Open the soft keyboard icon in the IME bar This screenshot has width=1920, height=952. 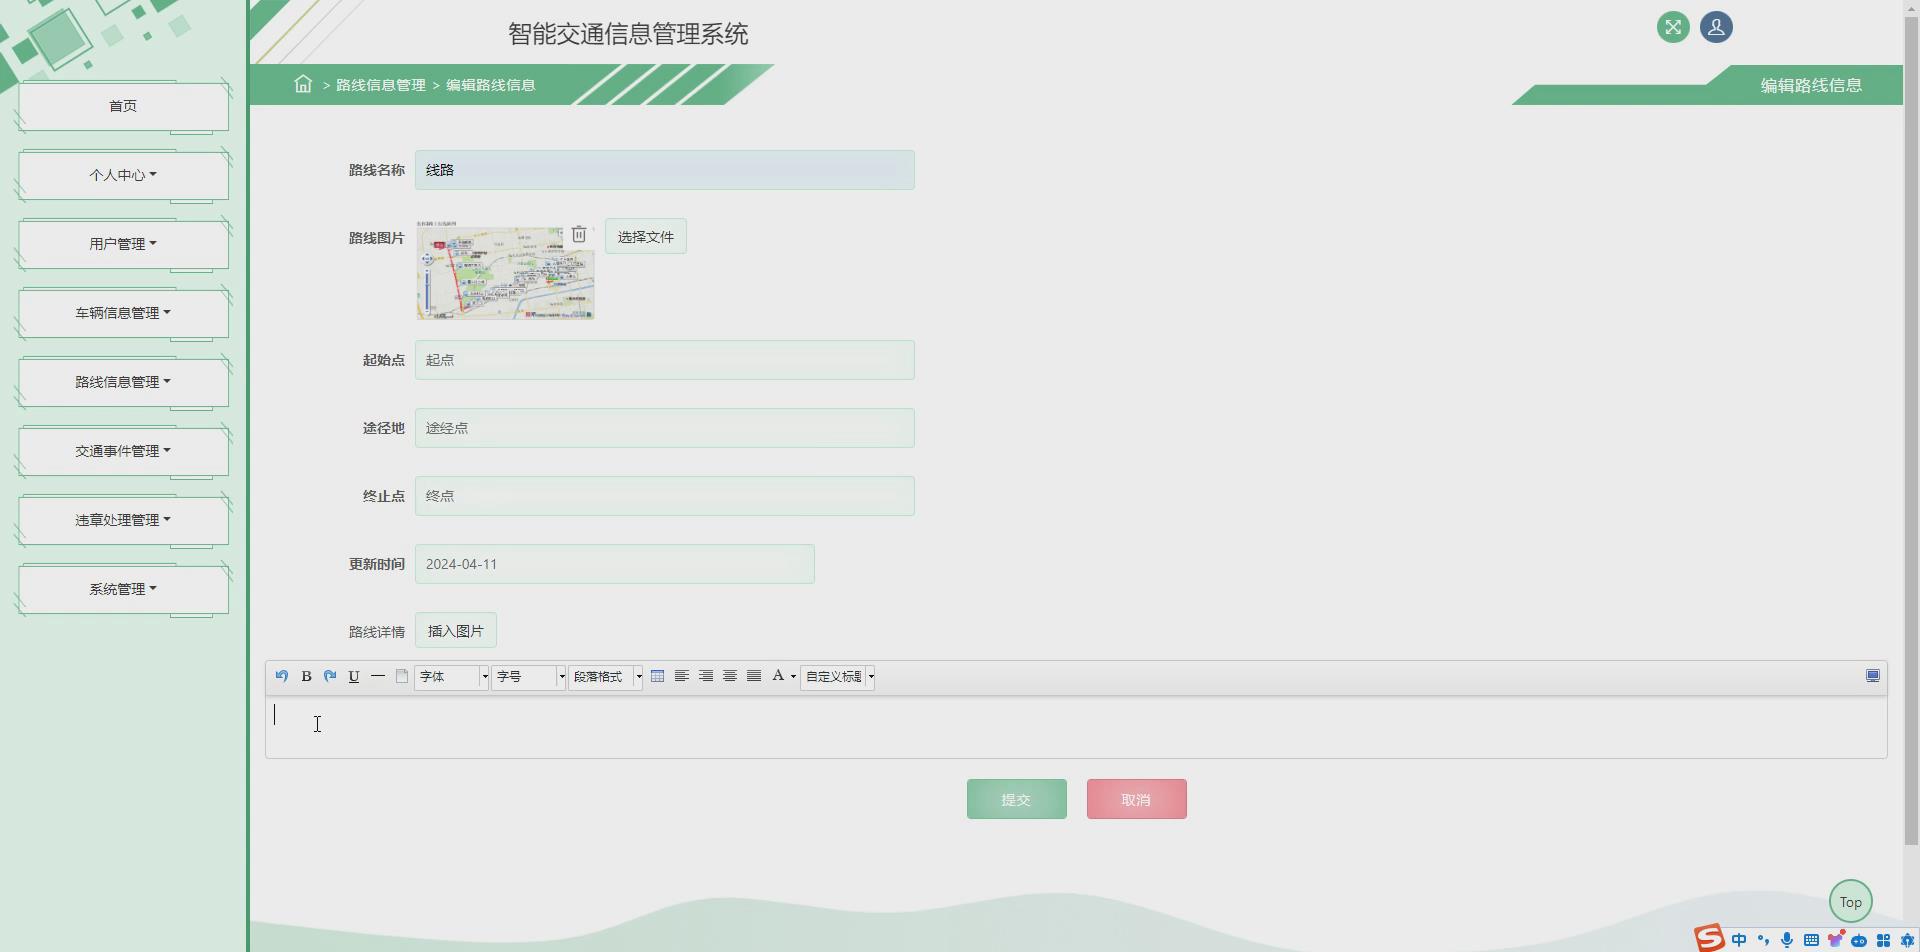(x=1811, y=940)
